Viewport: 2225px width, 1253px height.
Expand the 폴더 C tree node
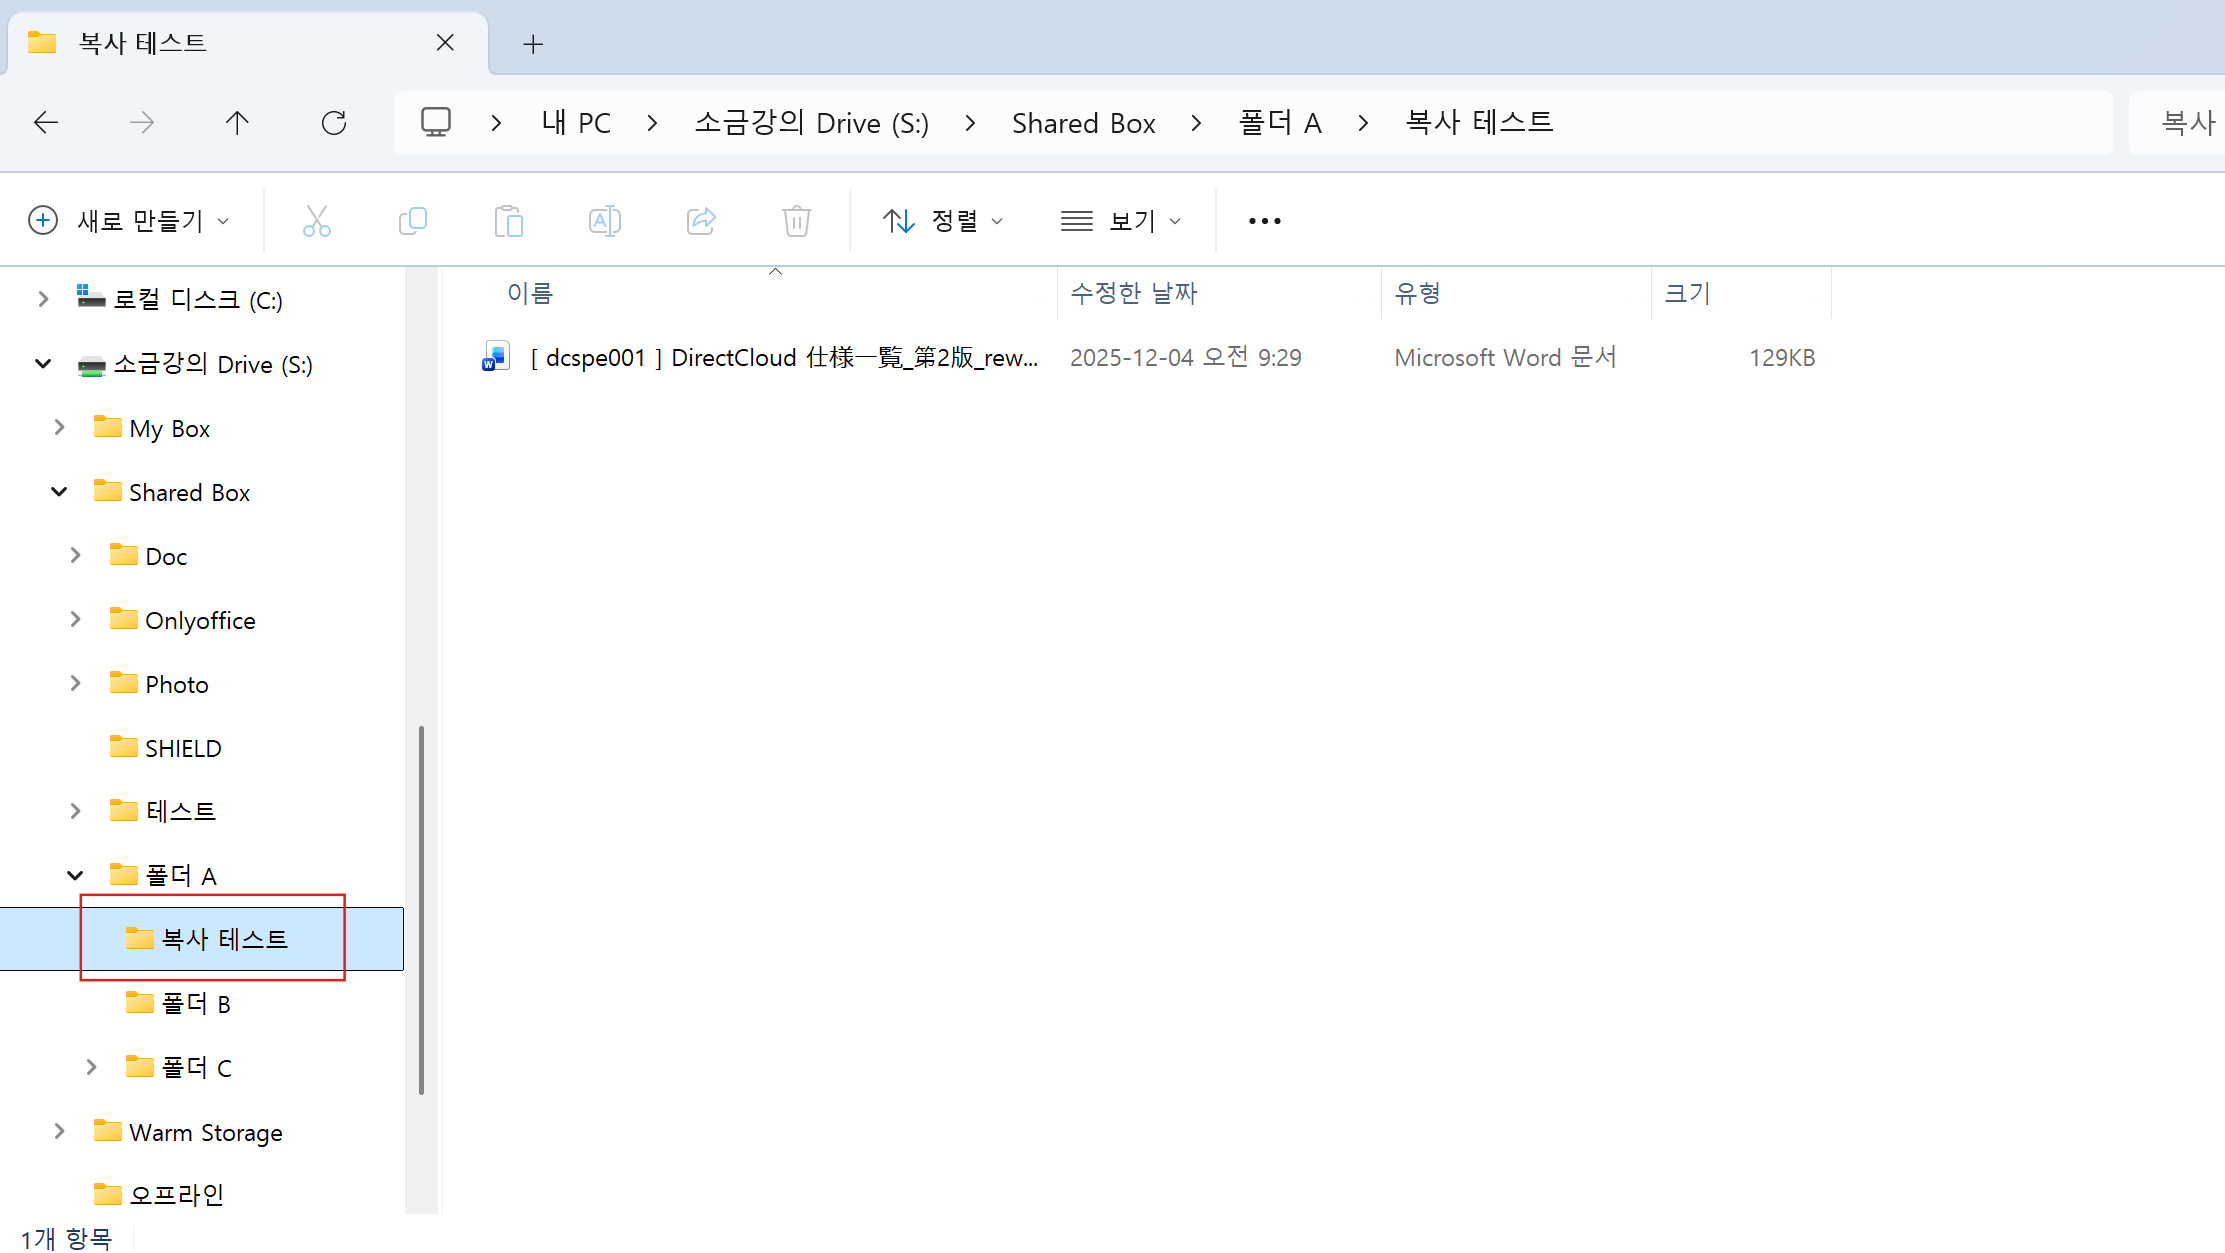(x=91, y=1068)
